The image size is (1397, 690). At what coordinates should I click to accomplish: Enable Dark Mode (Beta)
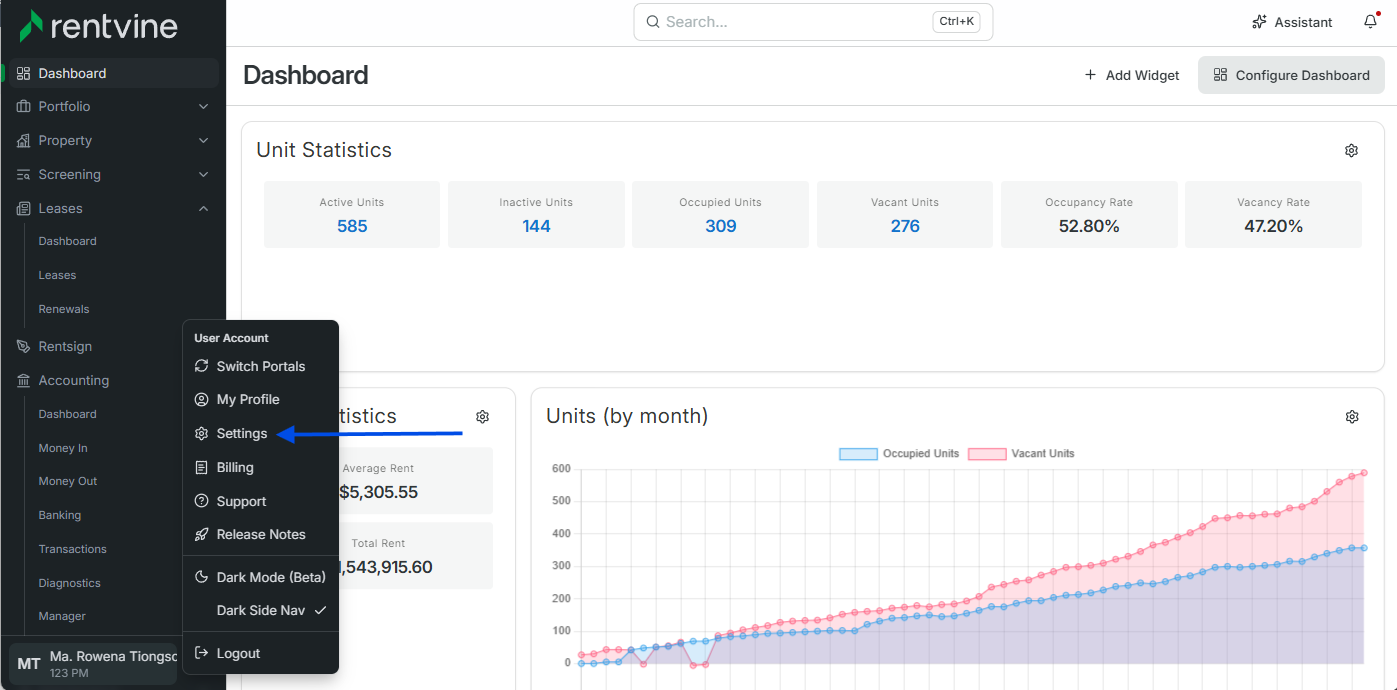[261, 577]
